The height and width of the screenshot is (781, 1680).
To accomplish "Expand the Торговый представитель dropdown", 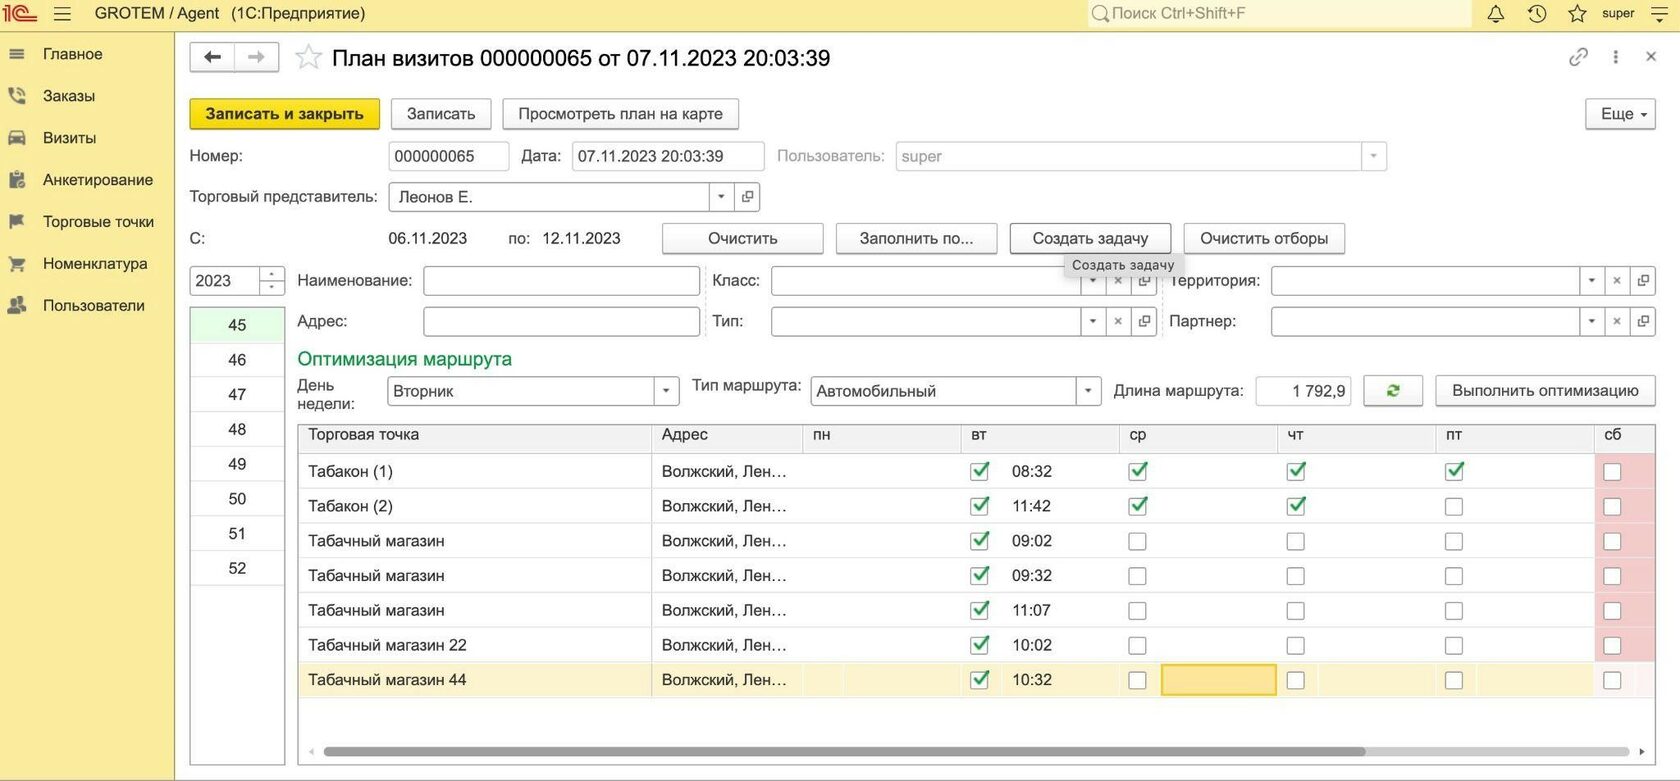I will click(x=721, y=197).
